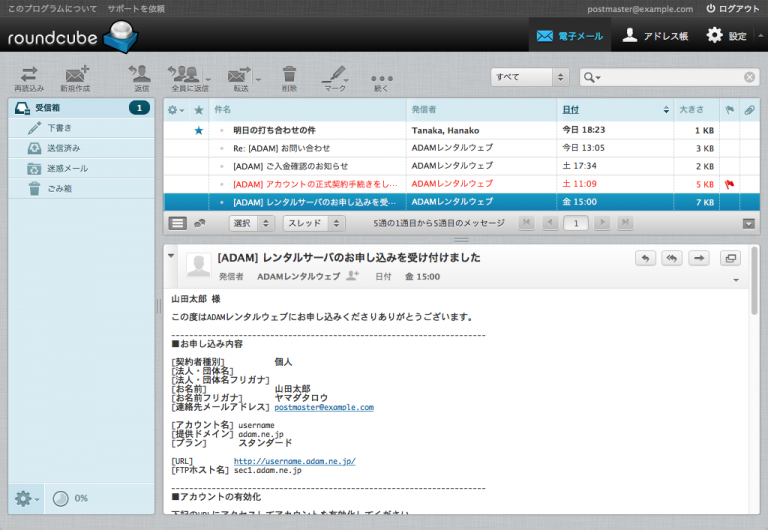This screenshot has width=768, height=530.
Task: Forward the message using 転送 icon
Action: [239, 75]
